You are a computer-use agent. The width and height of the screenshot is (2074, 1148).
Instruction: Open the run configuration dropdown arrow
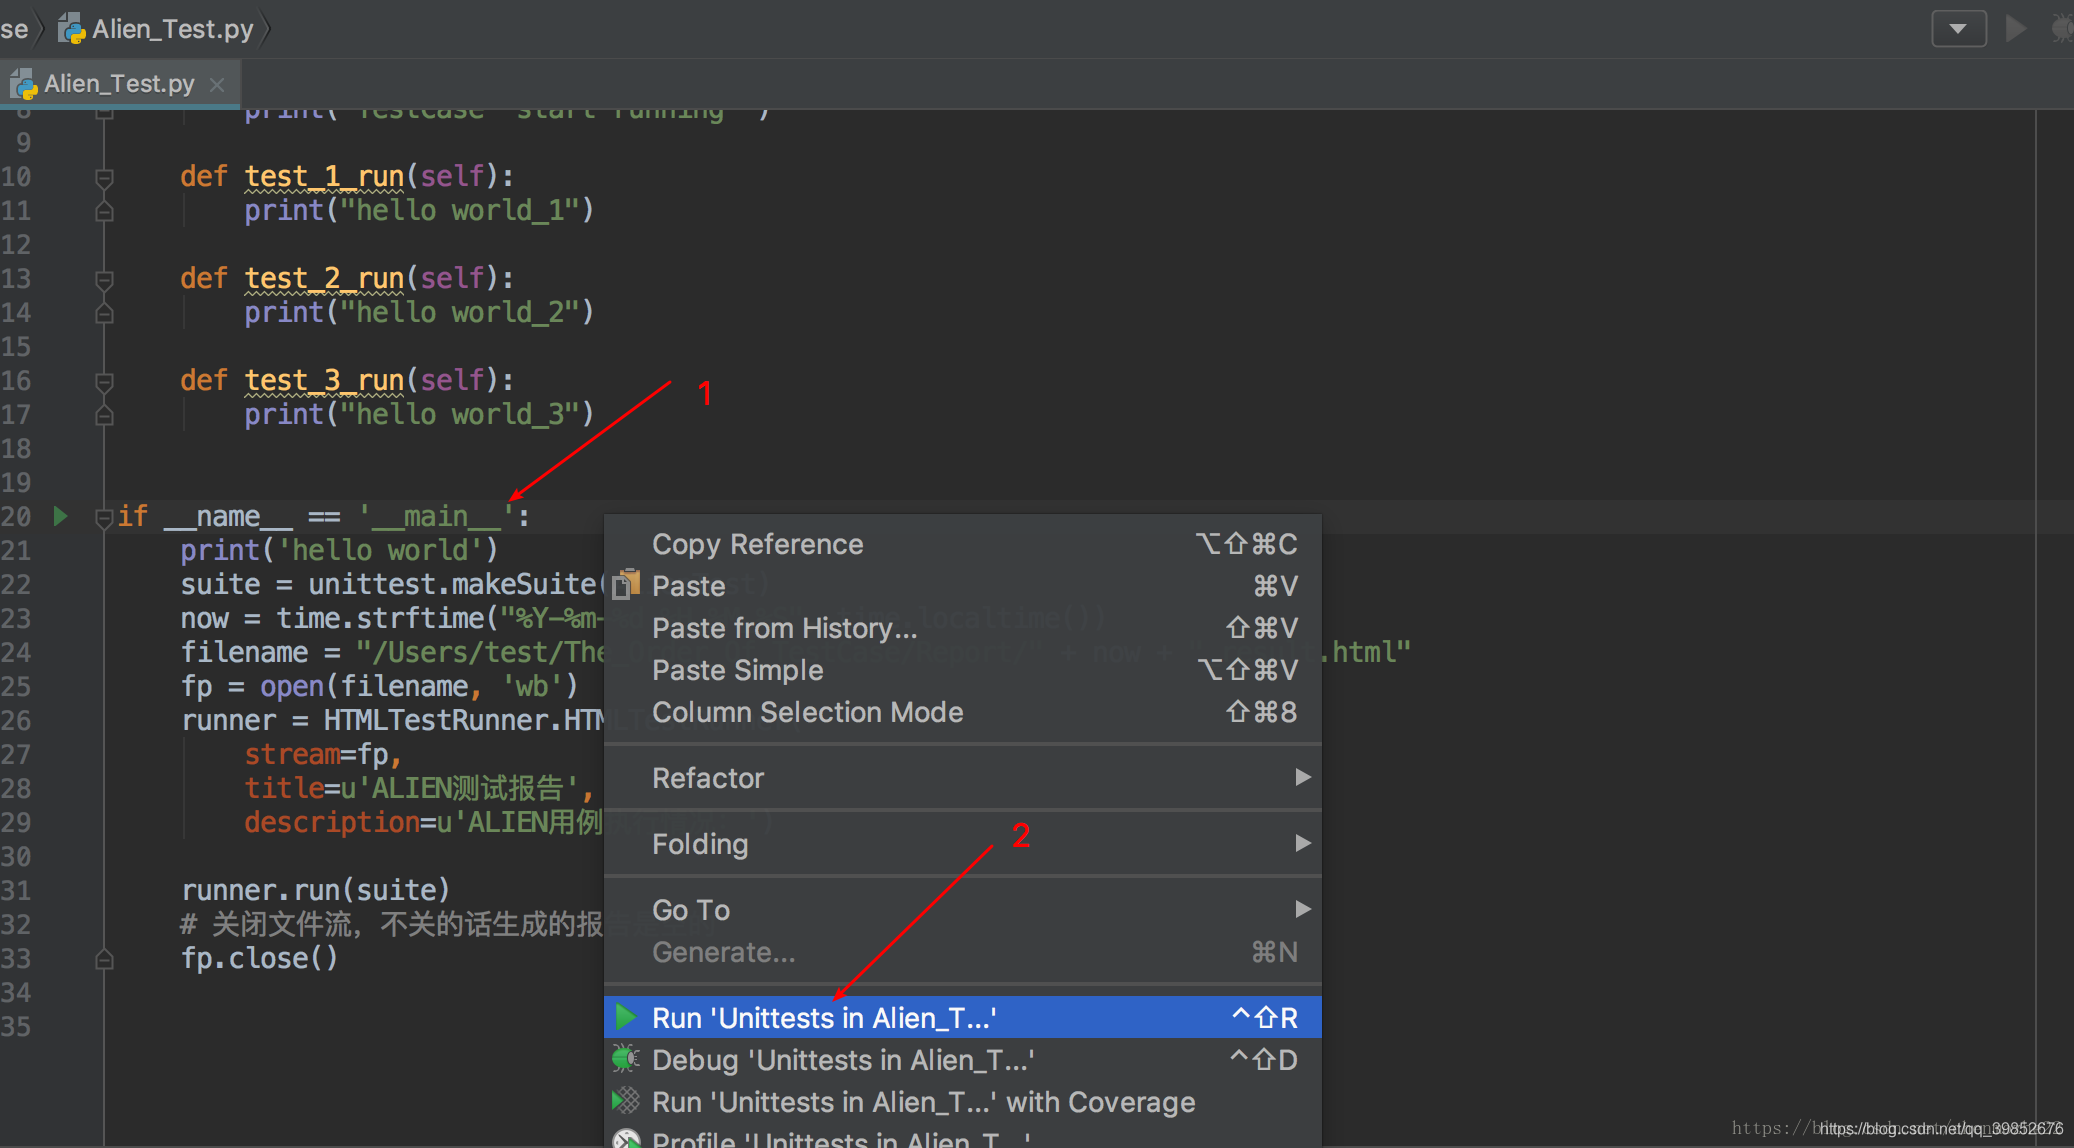click(x=1959, y=28)
